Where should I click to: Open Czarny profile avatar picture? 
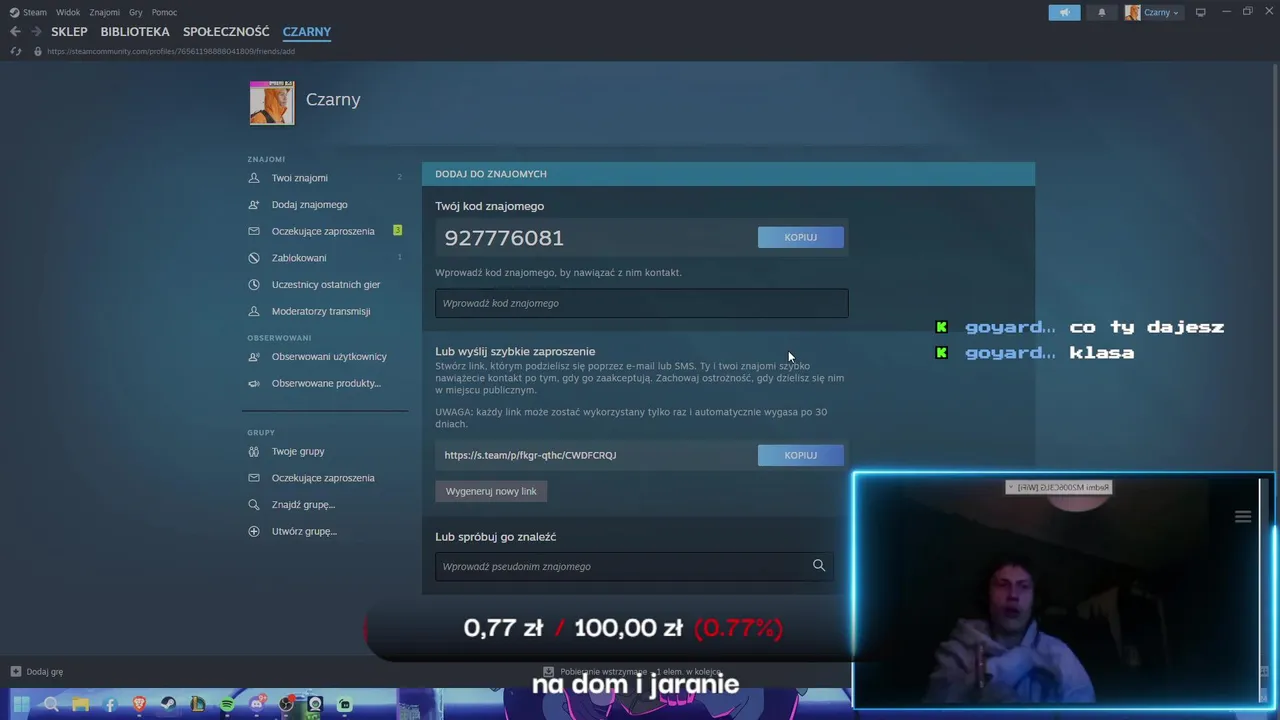(272, 102)
